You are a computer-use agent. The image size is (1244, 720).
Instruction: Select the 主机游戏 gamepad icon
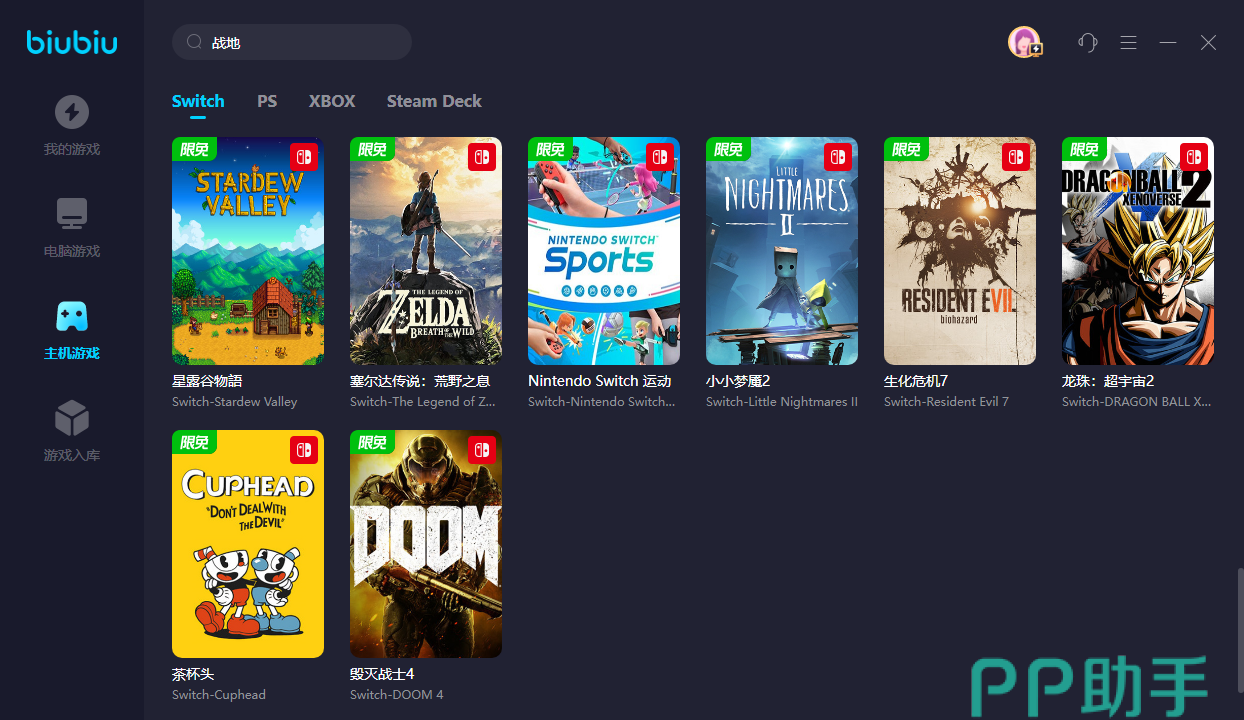[71, 316]
